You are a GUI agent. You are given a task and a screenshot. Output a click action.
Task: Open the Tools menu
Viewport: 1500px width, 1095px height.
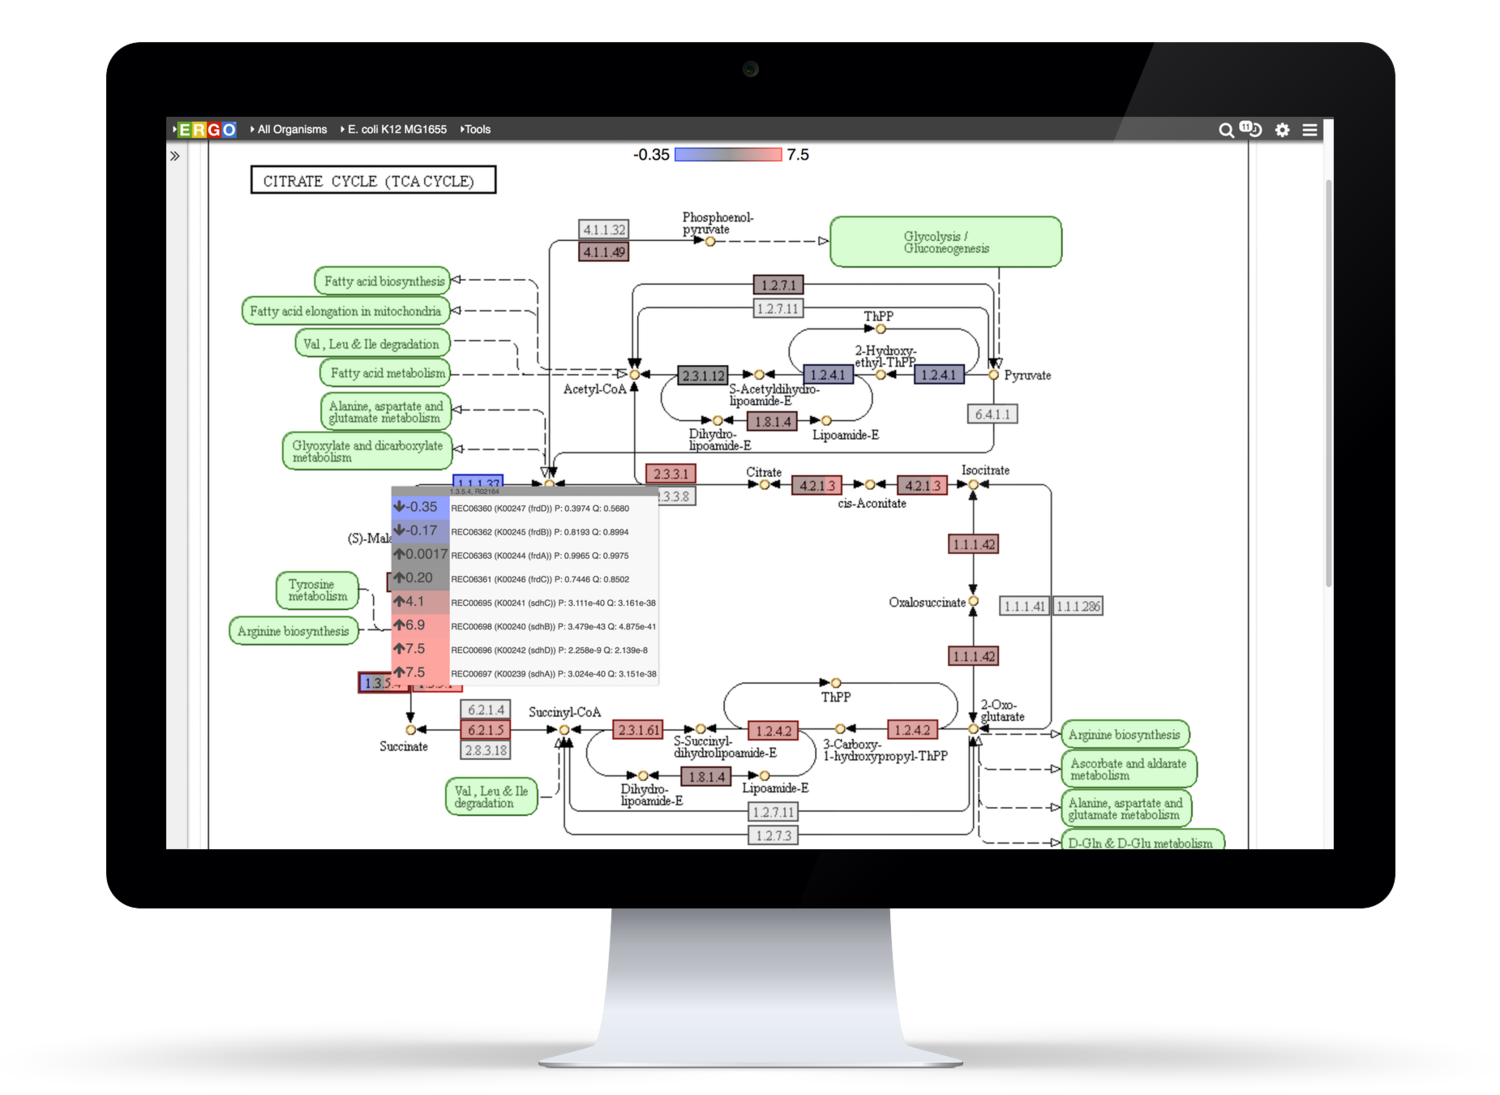coord(476,130)
